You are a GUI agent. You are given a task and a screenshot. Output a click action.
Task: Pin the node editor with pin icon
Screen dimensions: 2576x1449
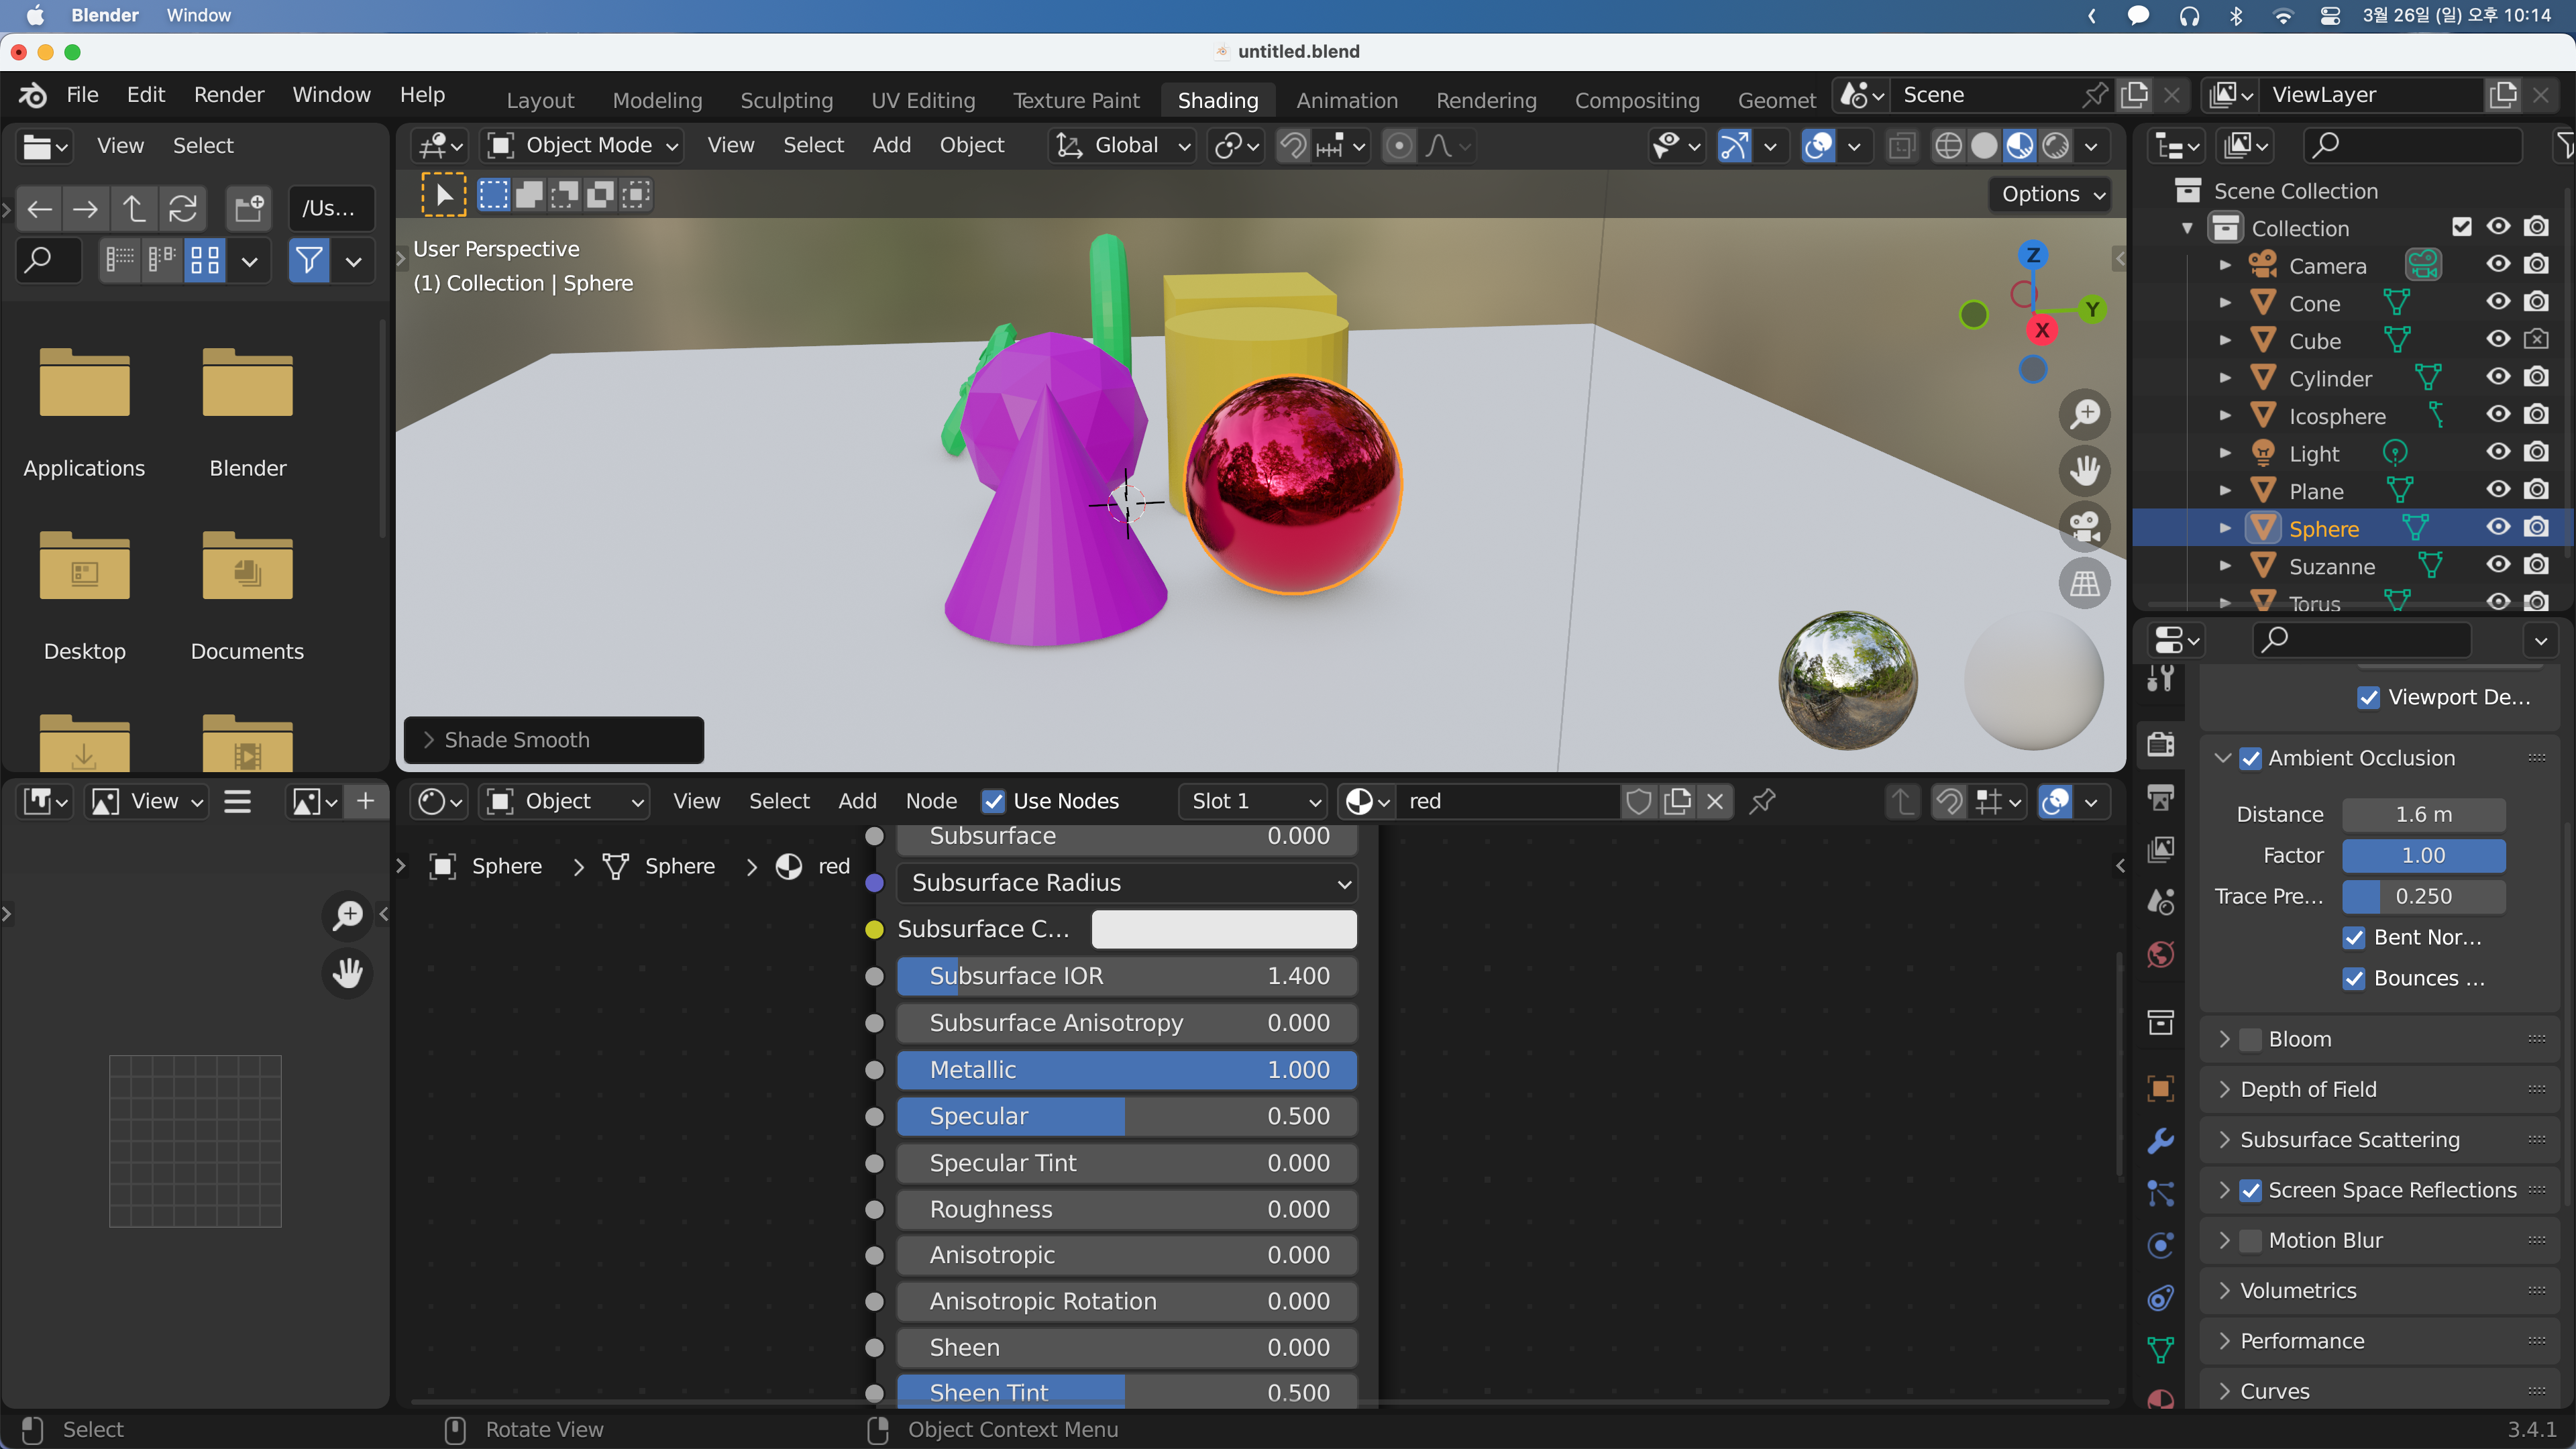1762,801
